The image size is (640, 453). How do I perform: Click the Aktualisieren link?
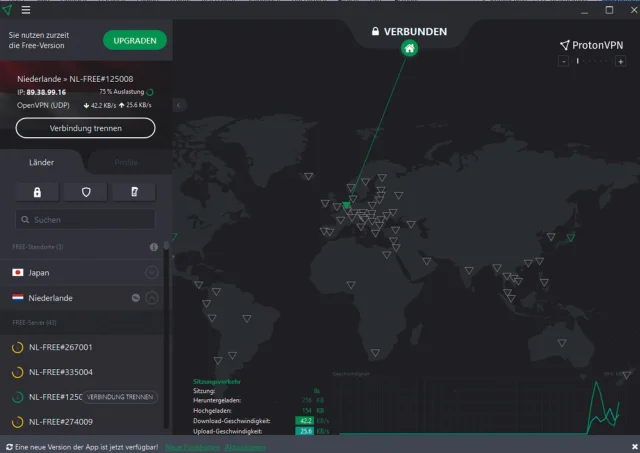pyautogui.click(x=245, y=447)
